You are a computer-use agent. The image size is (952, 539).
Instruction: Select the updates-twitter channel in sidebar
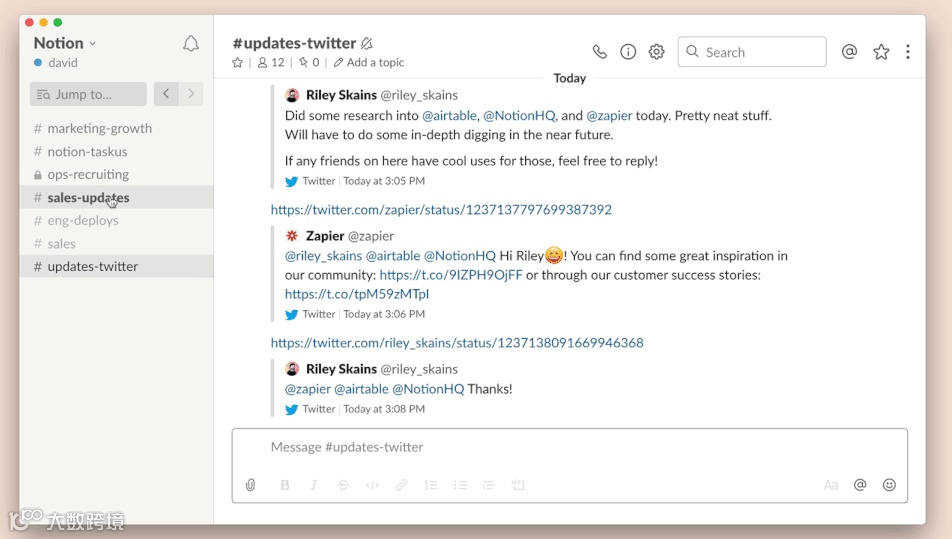(x=117, y=266)
